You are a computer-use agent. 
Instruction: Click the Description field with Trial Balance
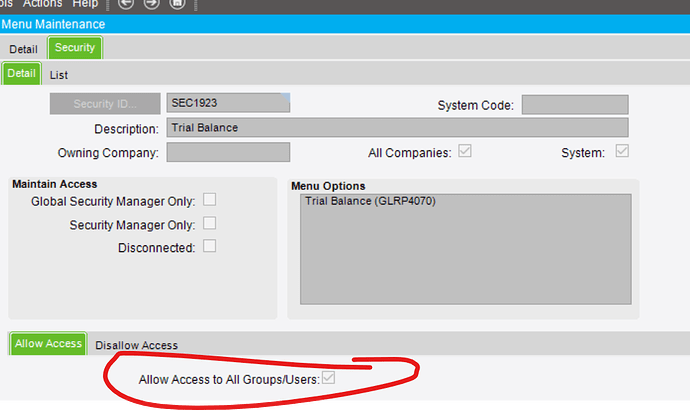coord(397,128)
